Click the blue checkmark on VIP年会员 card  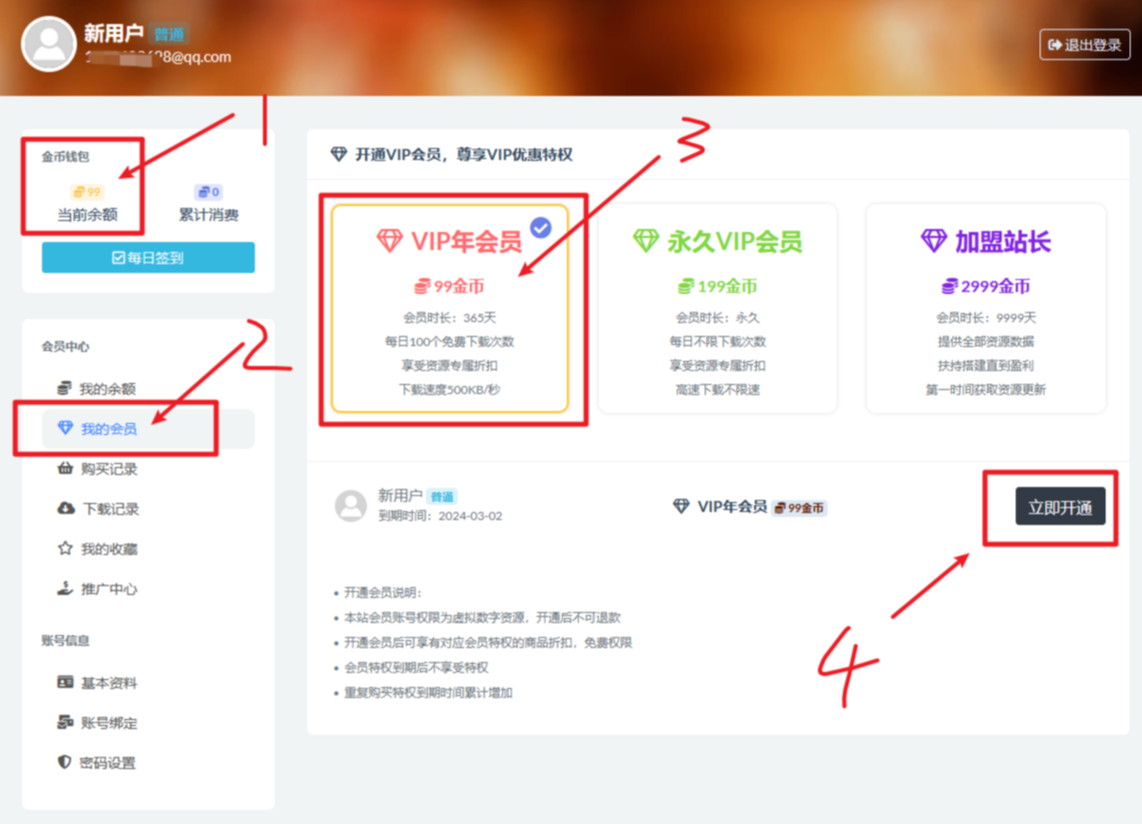pos(541,228)
